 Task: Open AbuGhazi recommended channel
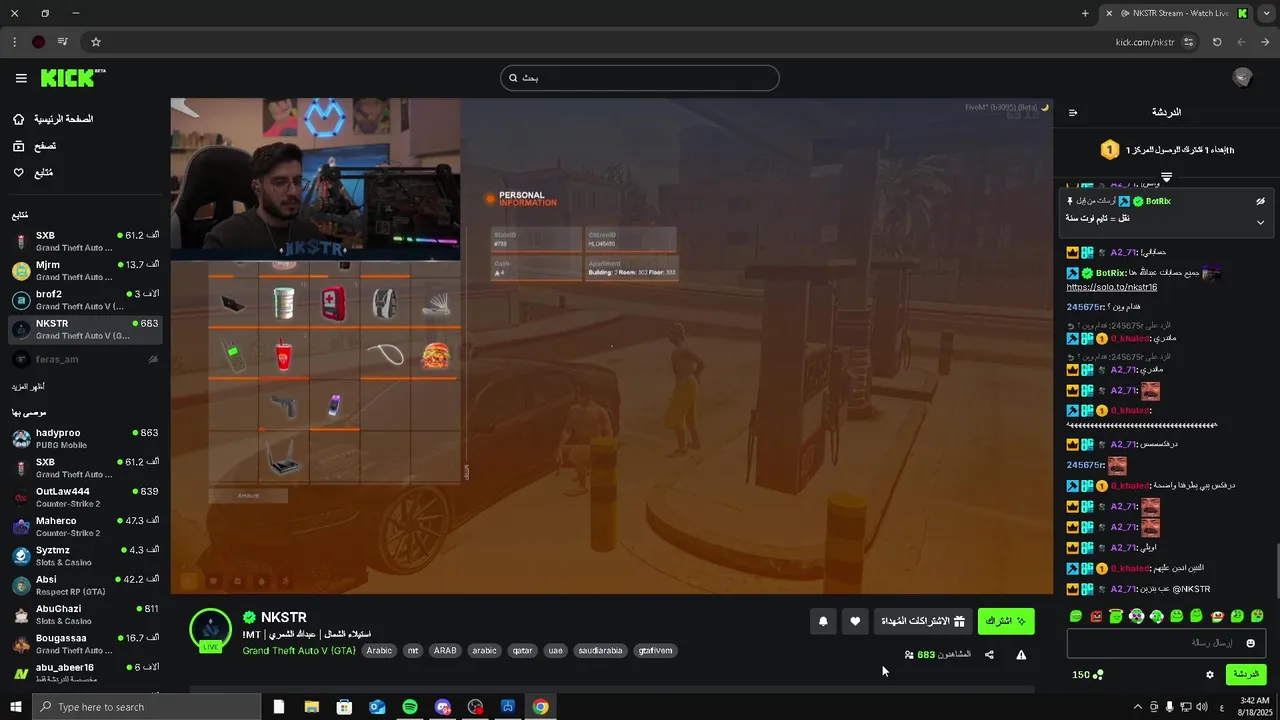click(x=86, y=614)
